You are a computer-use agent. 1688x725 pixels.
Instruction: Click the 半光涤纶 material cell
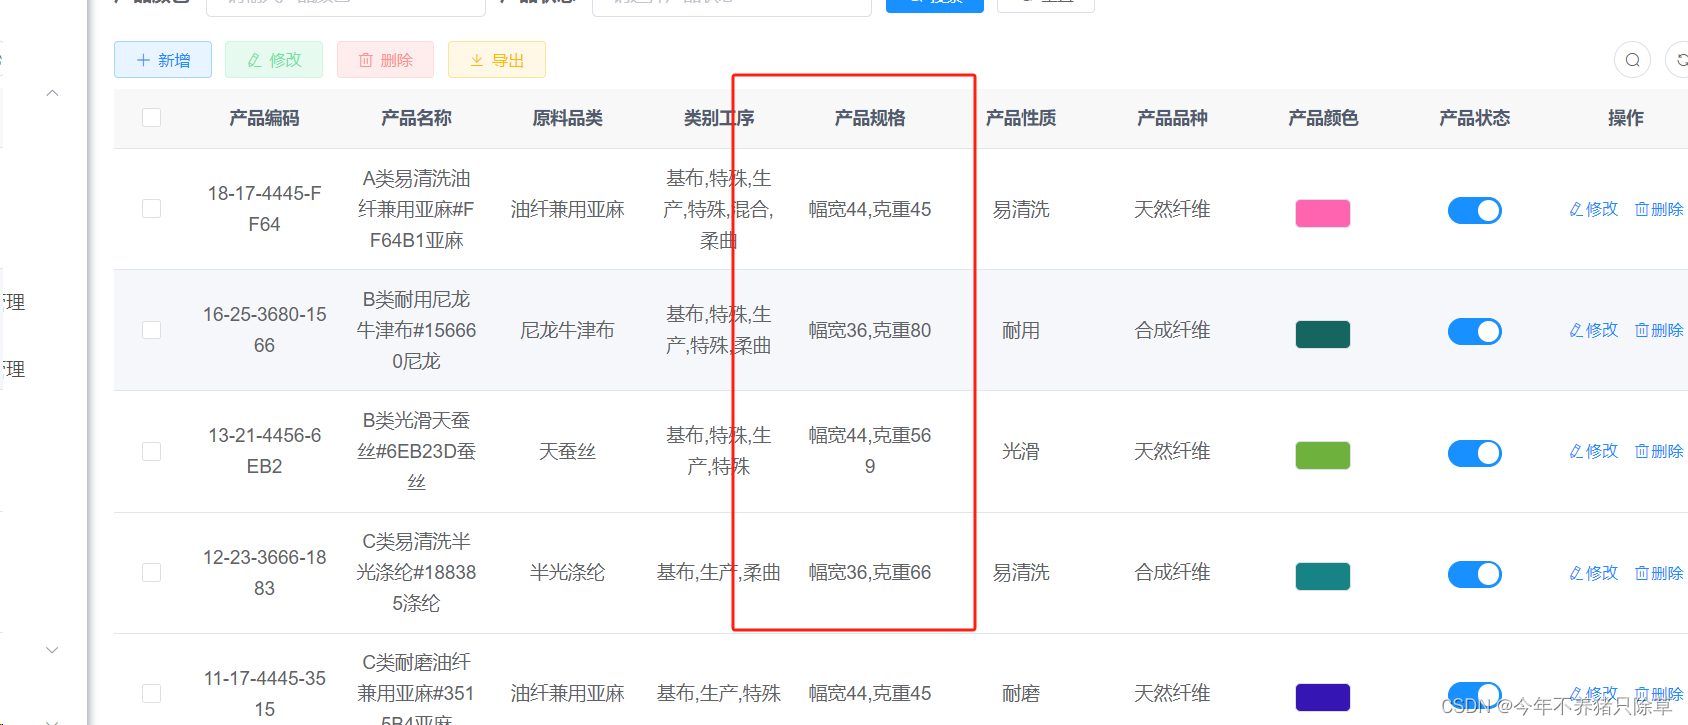point(567,572)
